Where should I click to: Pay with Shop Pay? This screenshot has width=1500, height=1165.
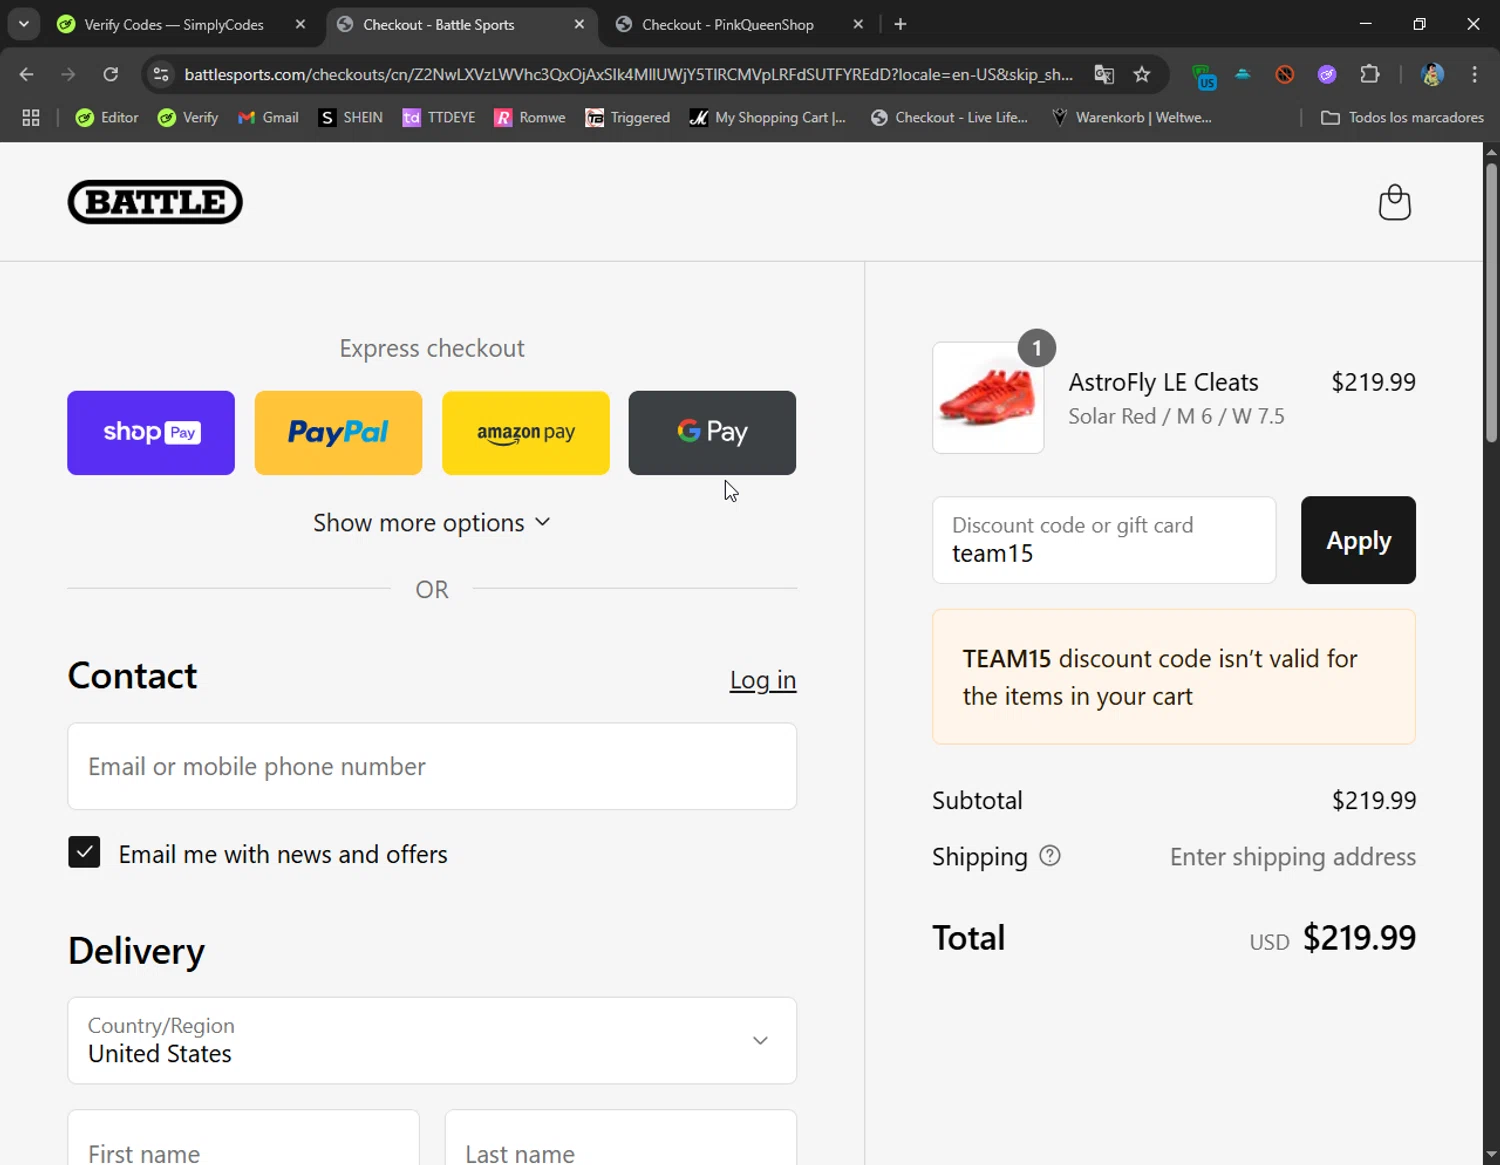(151, 433)
